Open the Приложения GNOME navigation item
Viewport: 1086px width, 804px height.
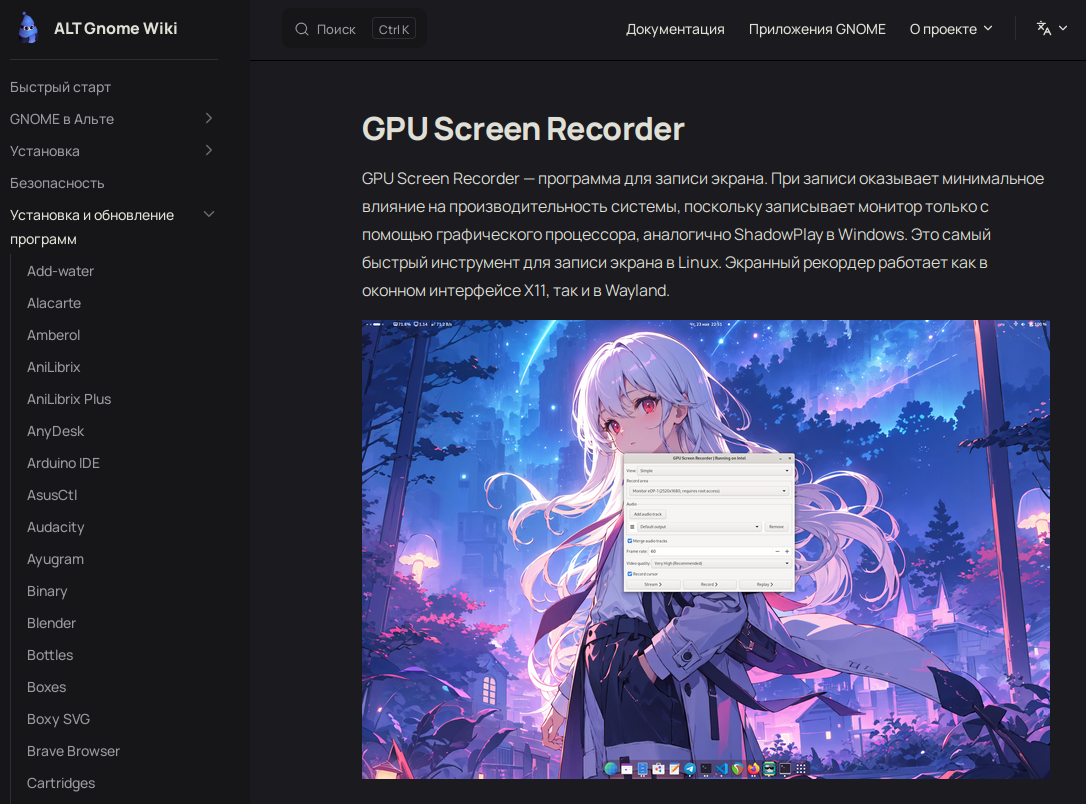[x=817, y=29]
